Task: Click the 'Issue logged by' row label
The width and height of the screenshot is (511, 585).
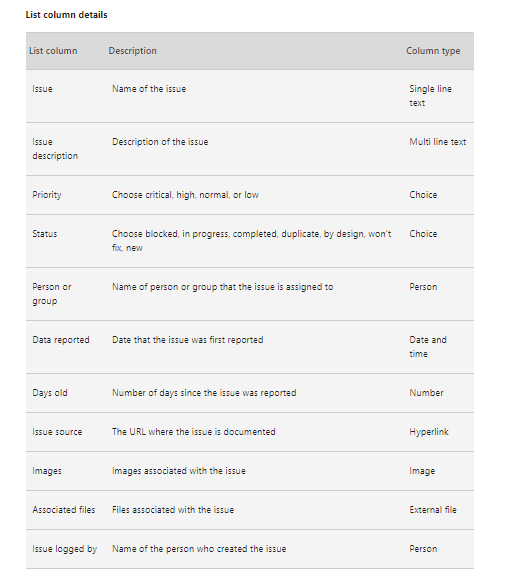Action: 65,549
